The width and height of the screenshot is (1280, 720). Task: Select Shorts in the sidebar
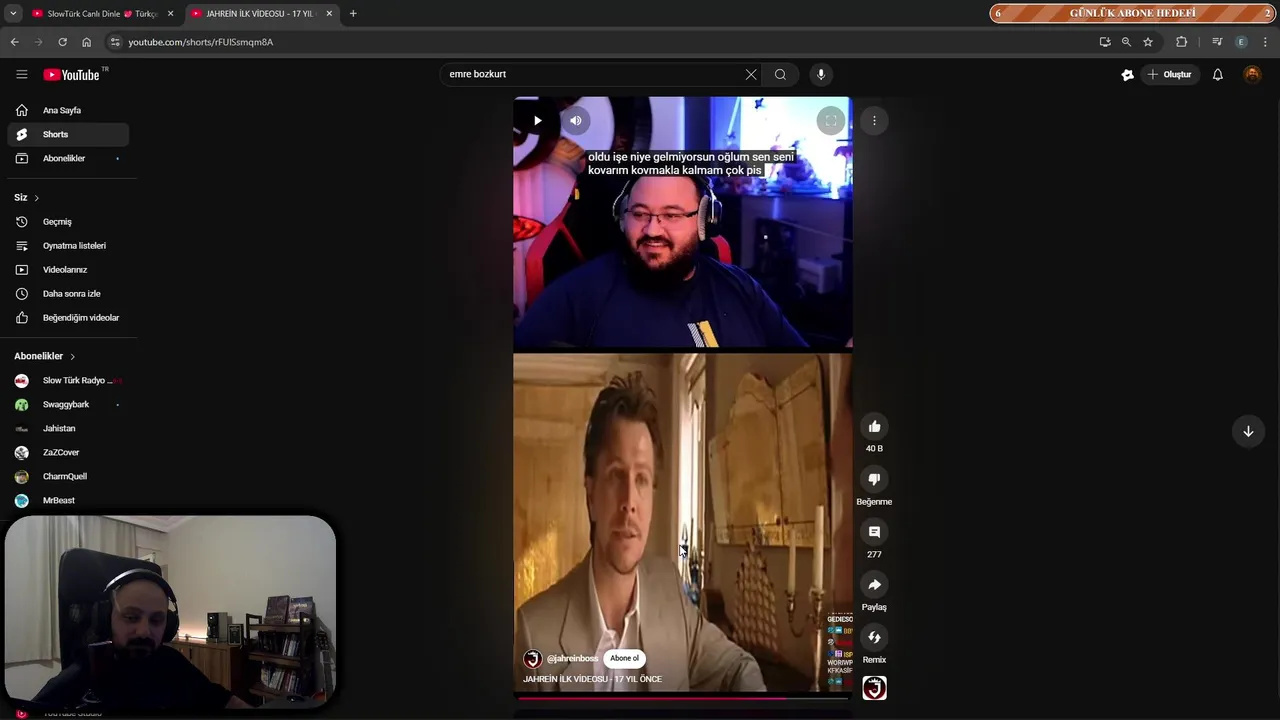68,134
